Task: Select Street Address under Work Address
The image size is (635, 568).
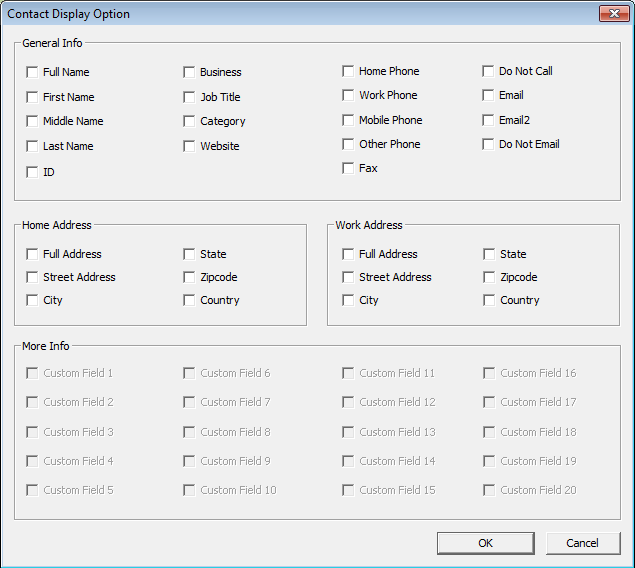Action: (x=349, y=277)
